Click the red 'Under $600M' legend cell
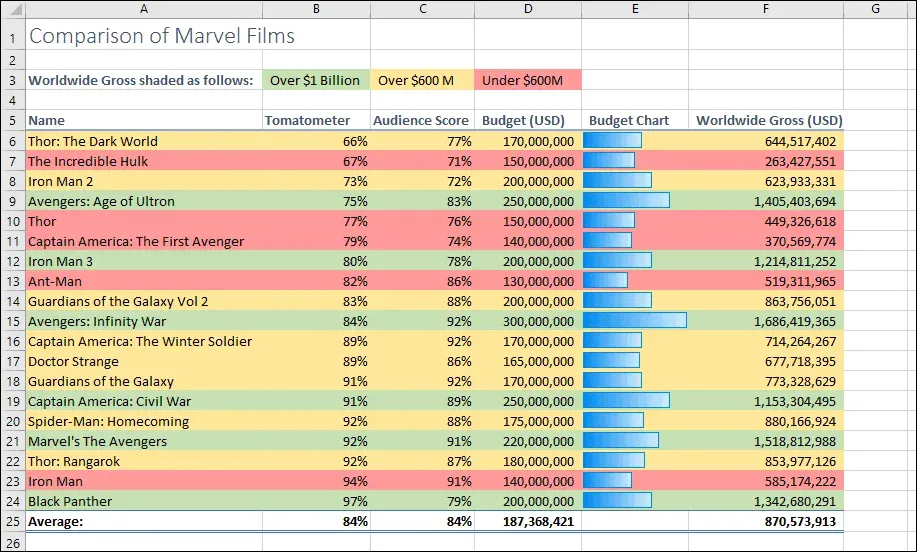The image size is (917, 552). pyautogui.click(x=527, y=80)
